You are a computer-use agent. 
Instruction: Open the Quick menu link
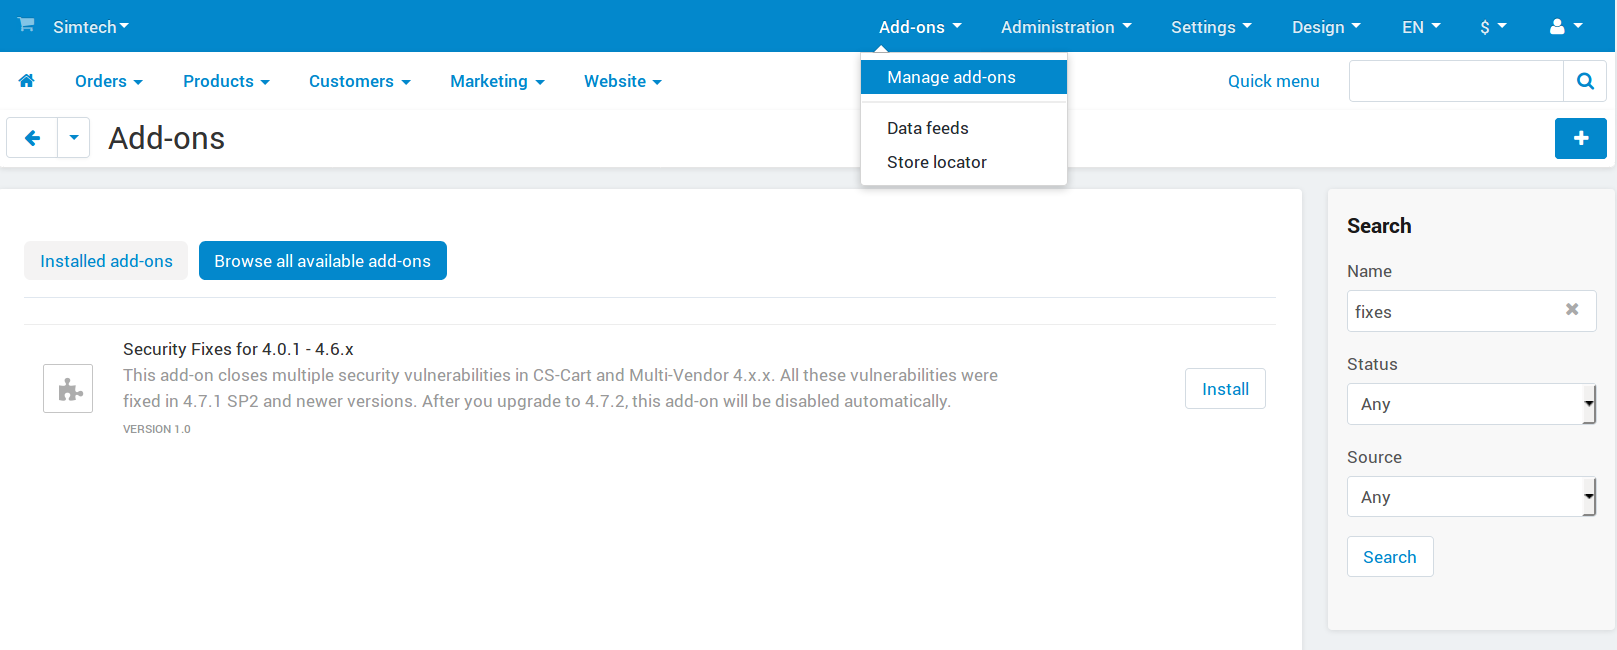tap(1273, 81)
